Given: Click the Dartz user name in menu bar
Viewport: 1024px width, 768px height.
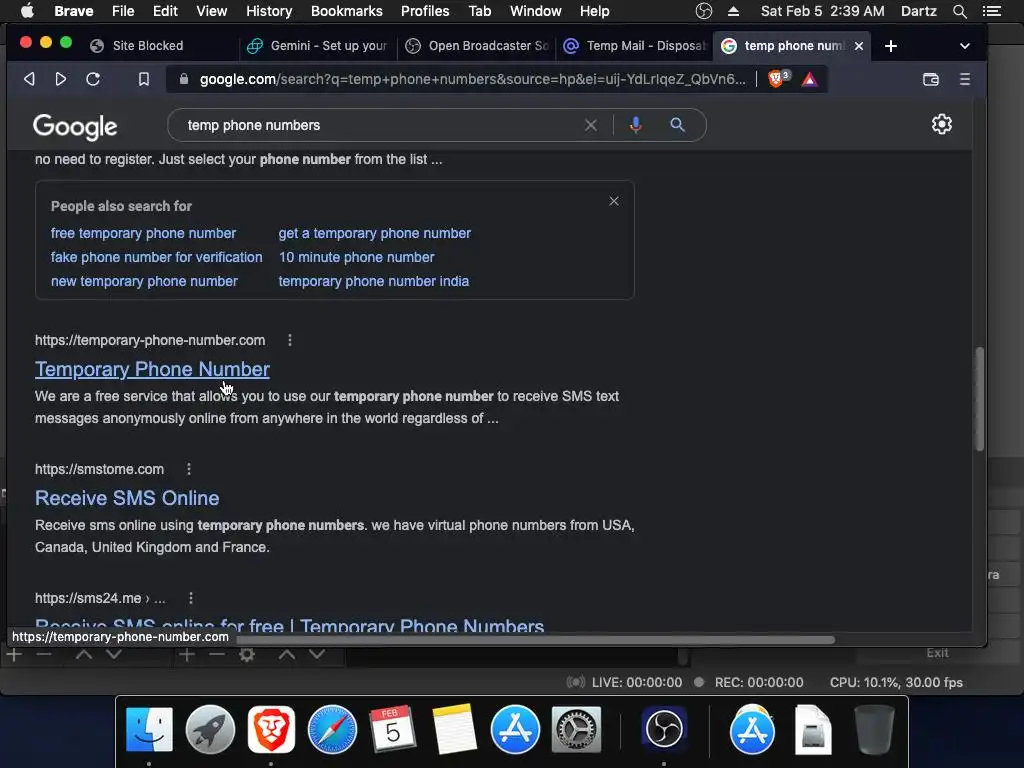Looking at the screenshot, I should click(x=918, y=11).
